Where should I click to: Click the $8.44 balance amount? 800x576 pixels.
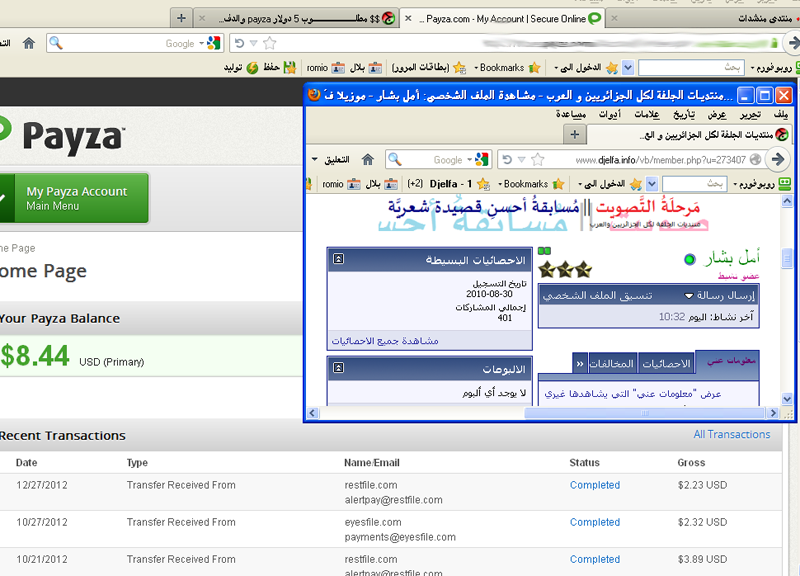(35, 356)
